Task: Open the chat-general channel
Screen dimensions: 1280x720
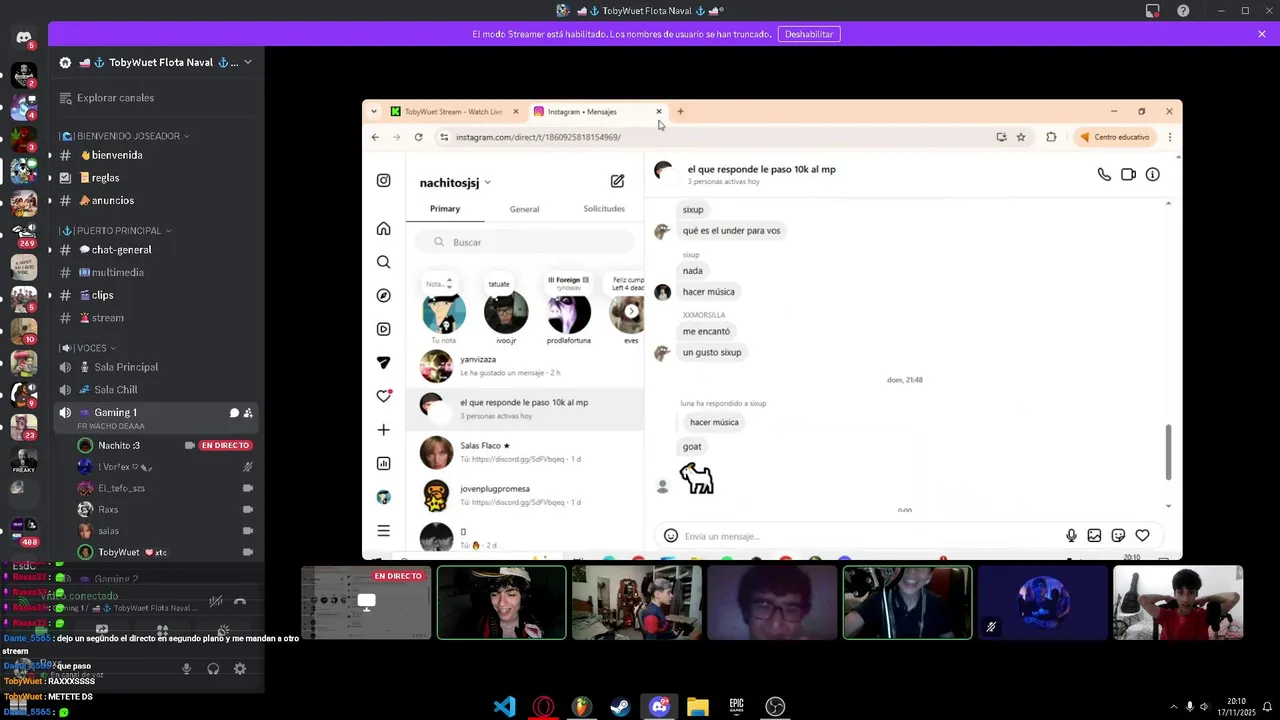Action: (156, 250)
